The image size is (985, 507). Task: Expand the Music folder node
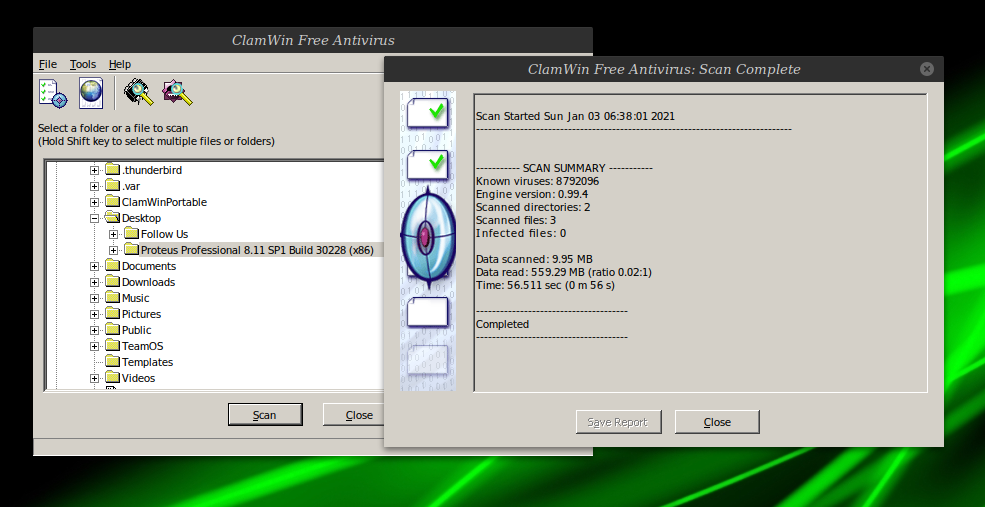point(94,298)
